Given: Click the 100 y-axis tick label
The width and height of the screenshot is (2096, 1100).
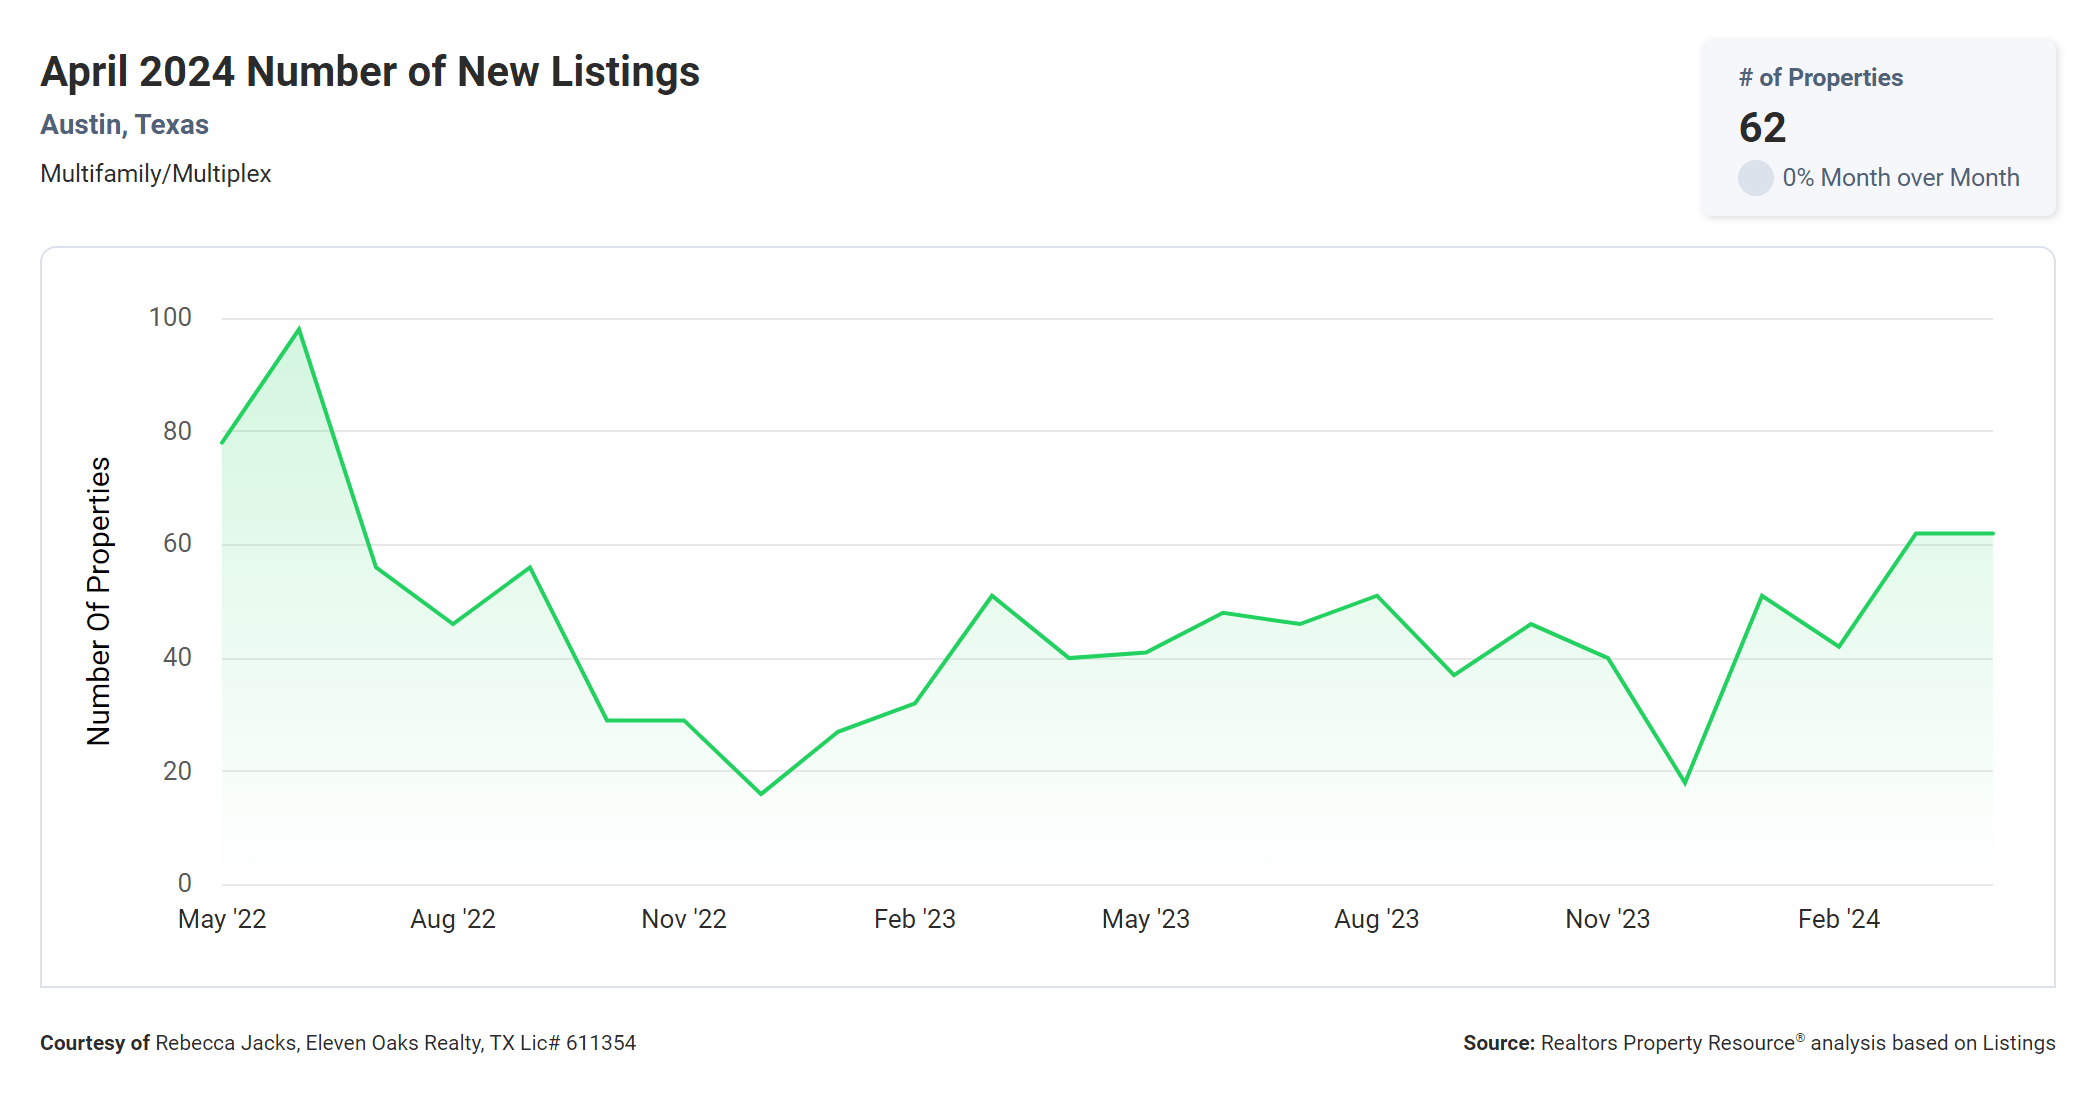Looking at the screenshot, I should 170,318.
